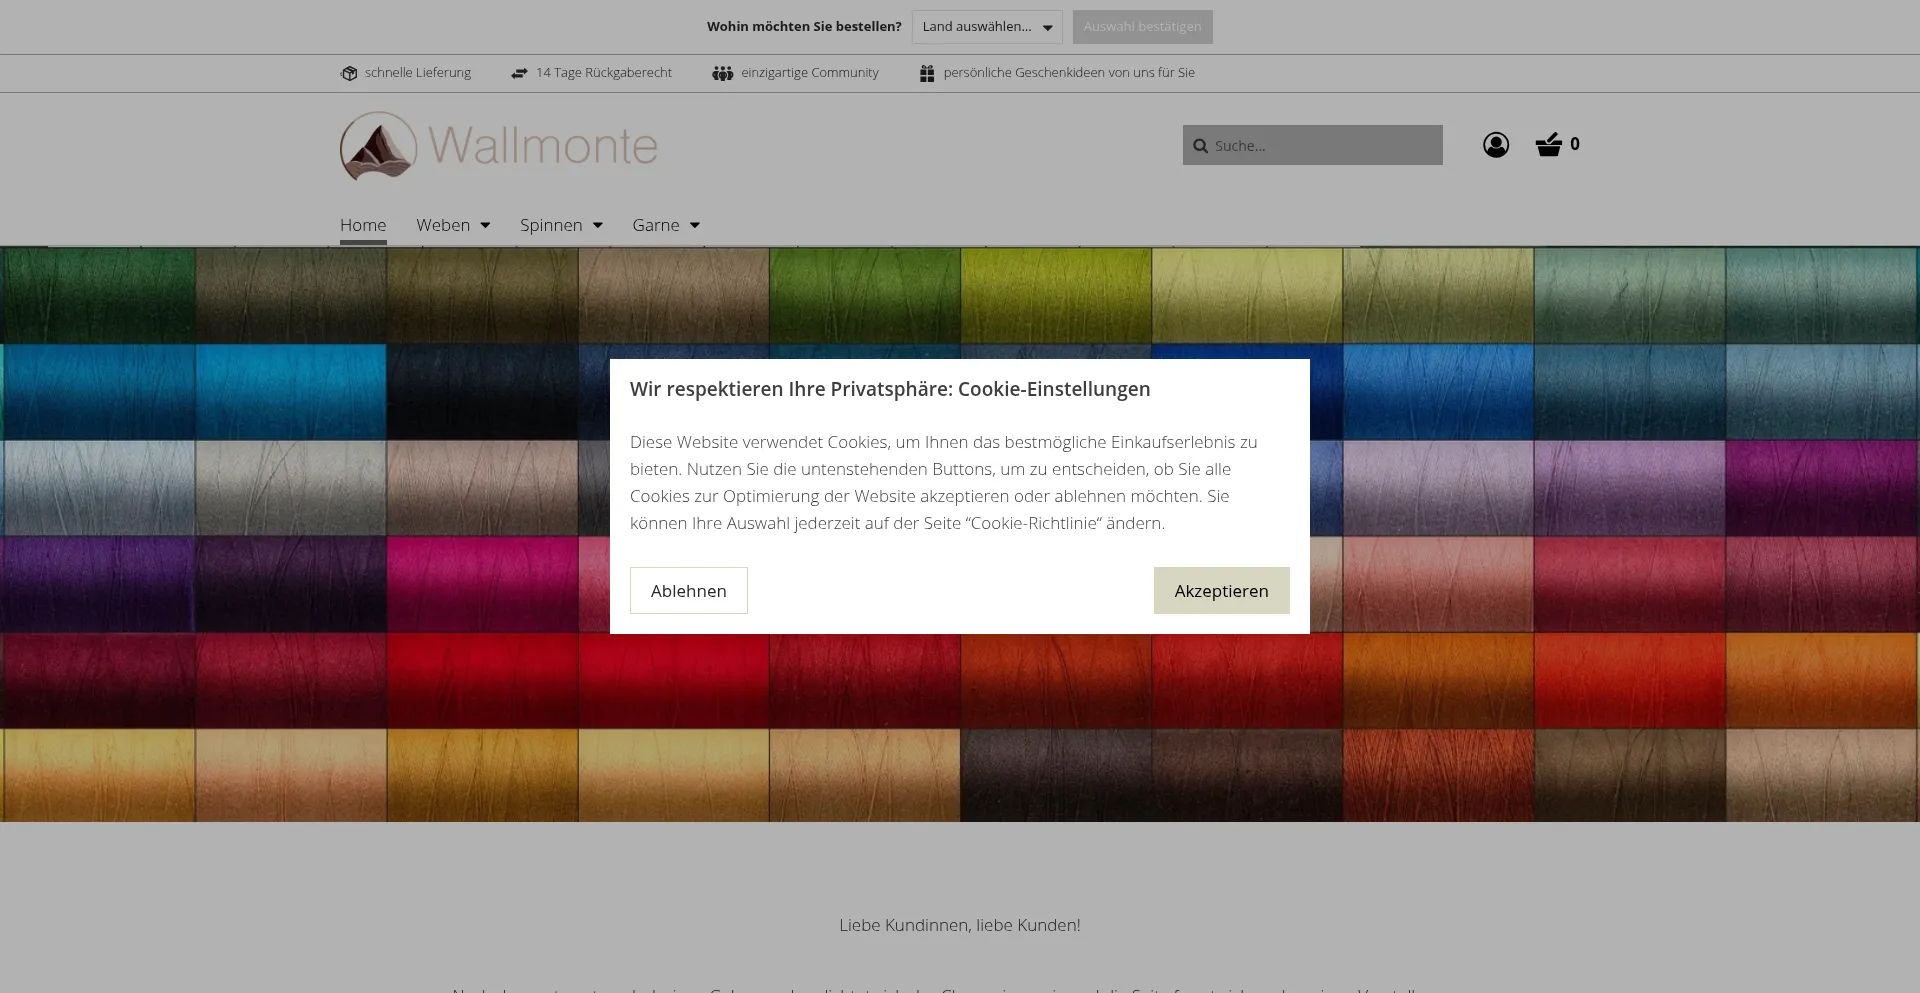Screen dimensions: 1920x993
Task: Open the user account icon
Action: tap(1495, 145)
